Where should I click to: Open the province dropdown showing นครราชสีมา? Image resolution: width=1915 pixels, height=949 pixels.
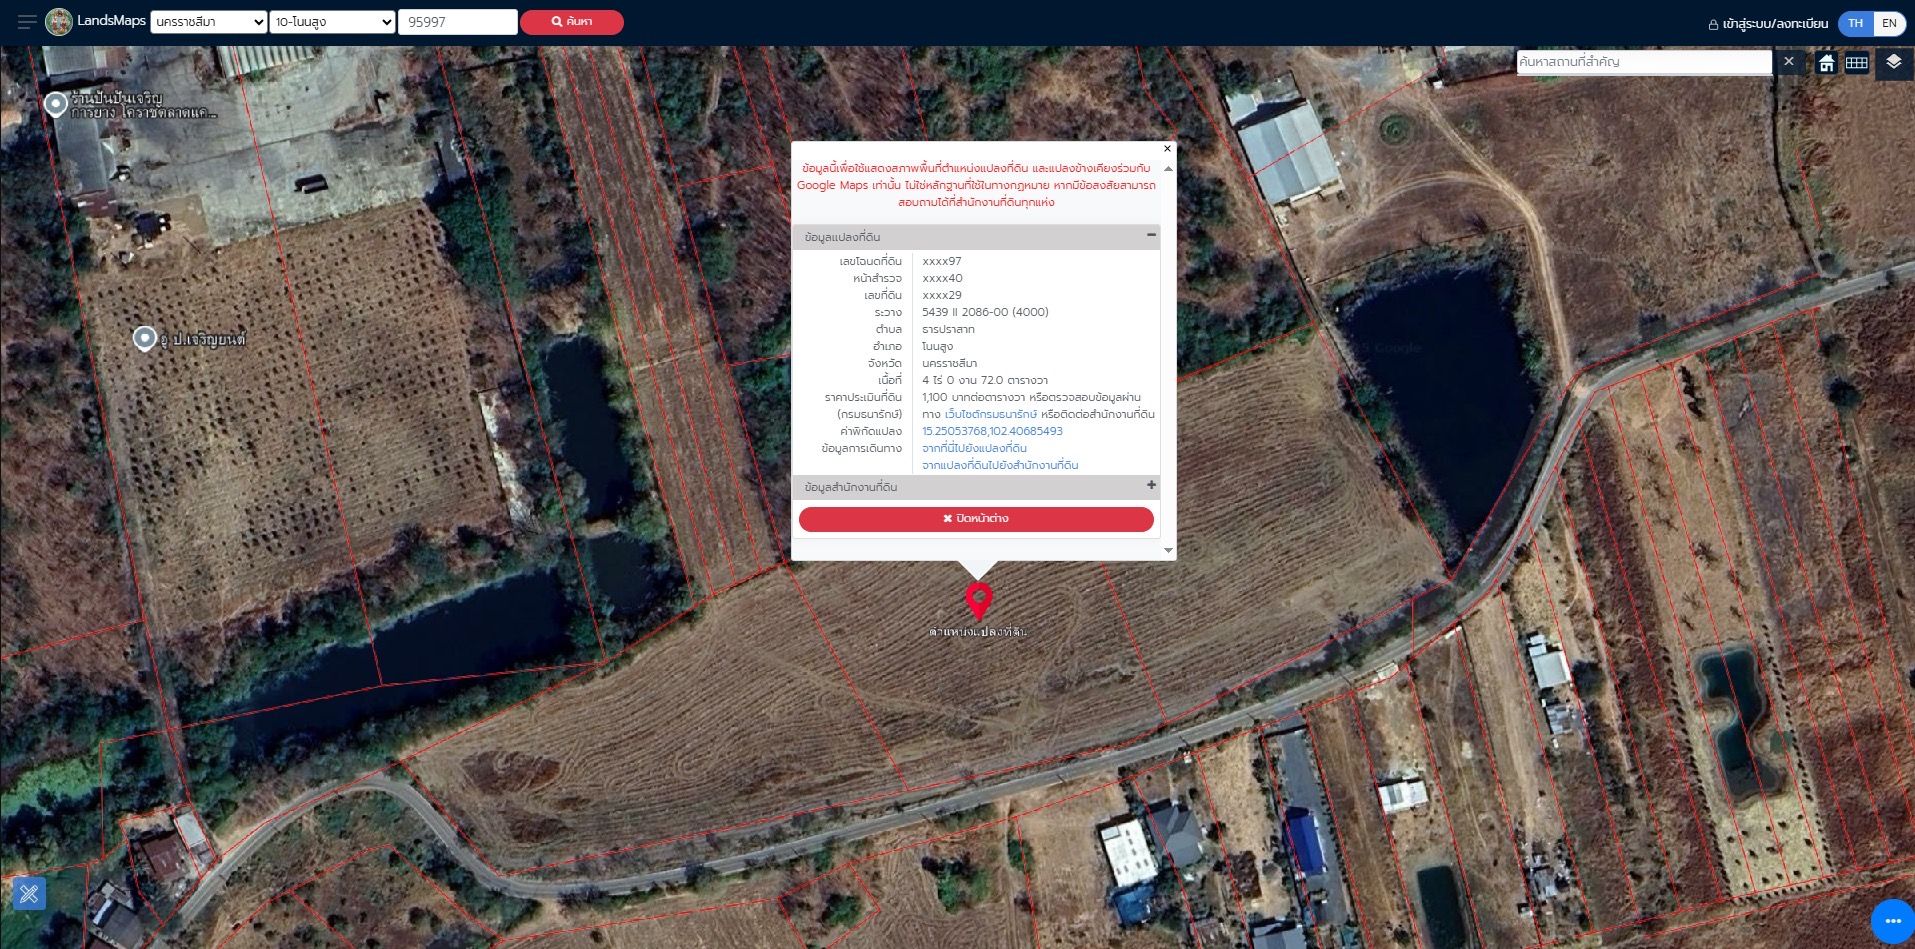208,22
